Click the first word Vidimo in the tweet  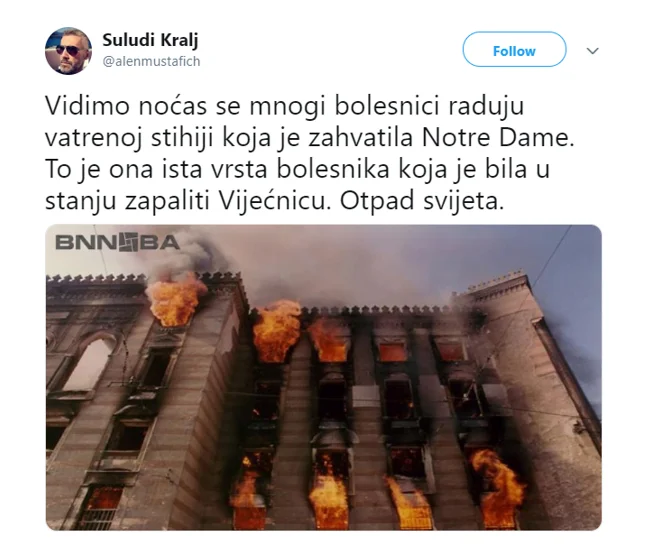(87, 105)
